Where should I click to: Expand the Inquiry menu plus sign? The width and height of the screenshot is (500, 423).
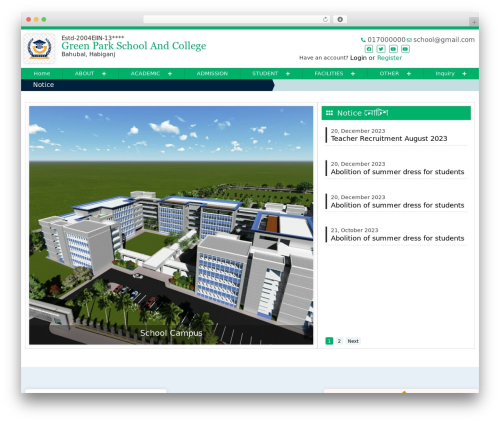coord(464,74)
